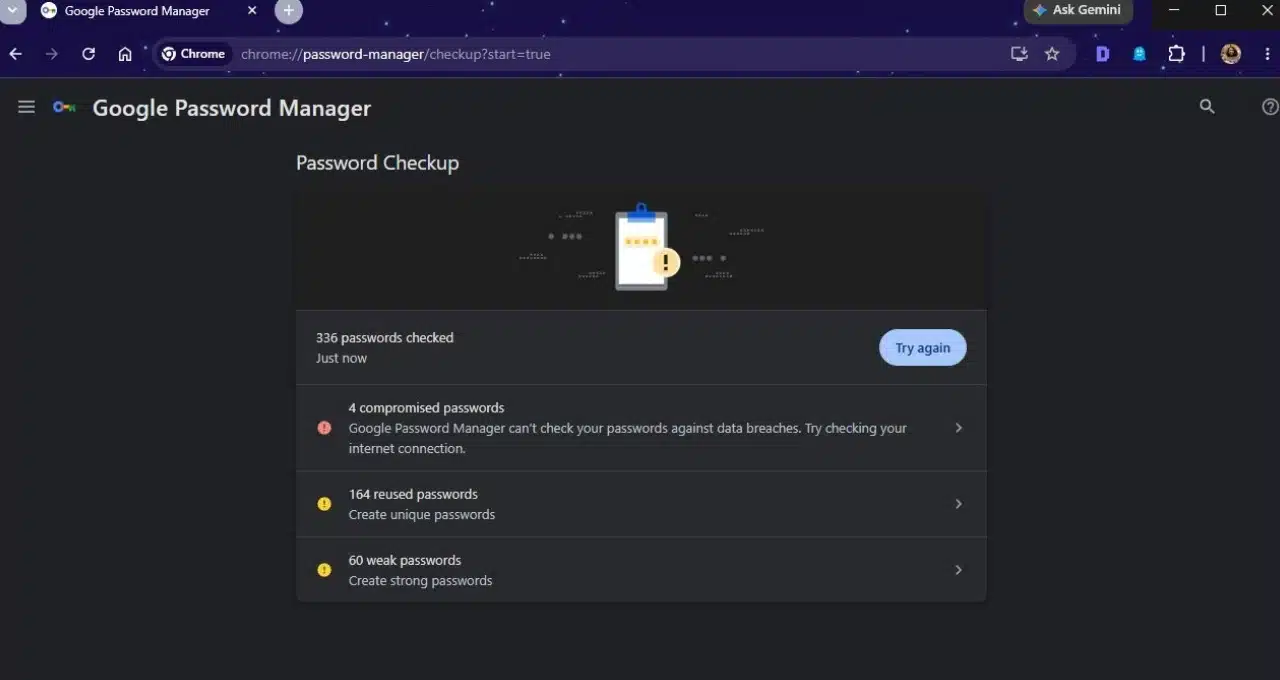This screenshot has width=1280, height=680.
Task: Open a new tab with the plus button
Action: (288, 11)
